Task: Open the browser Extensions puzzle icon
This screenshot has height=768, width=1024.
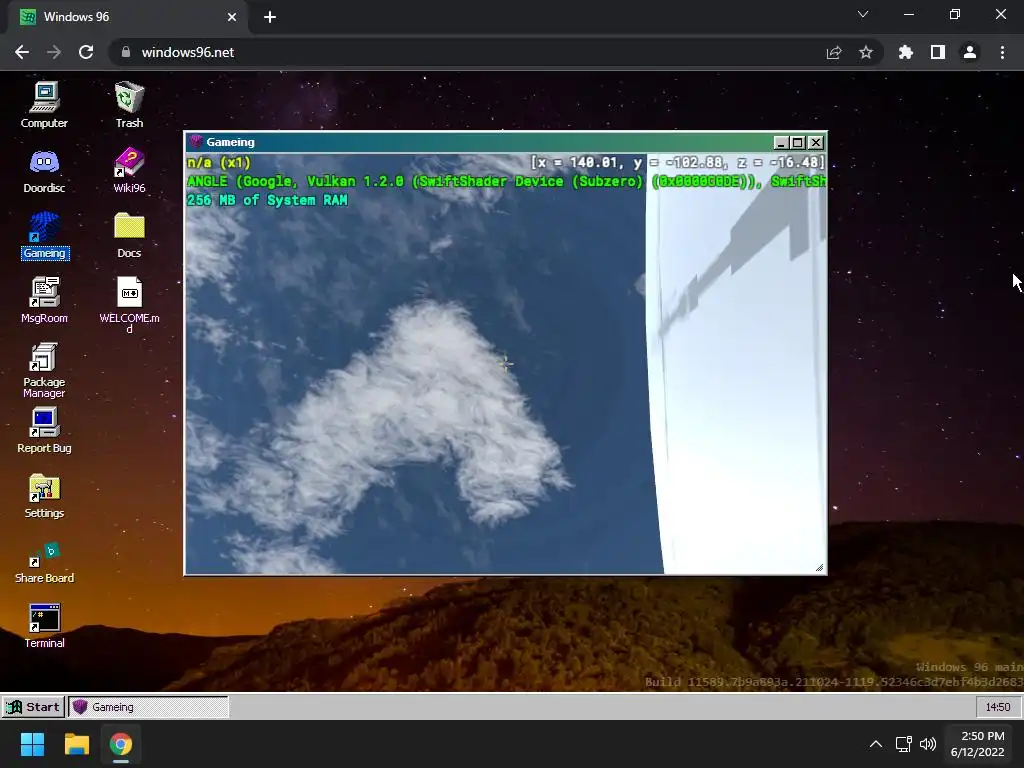Action: [x=906, y=52]
